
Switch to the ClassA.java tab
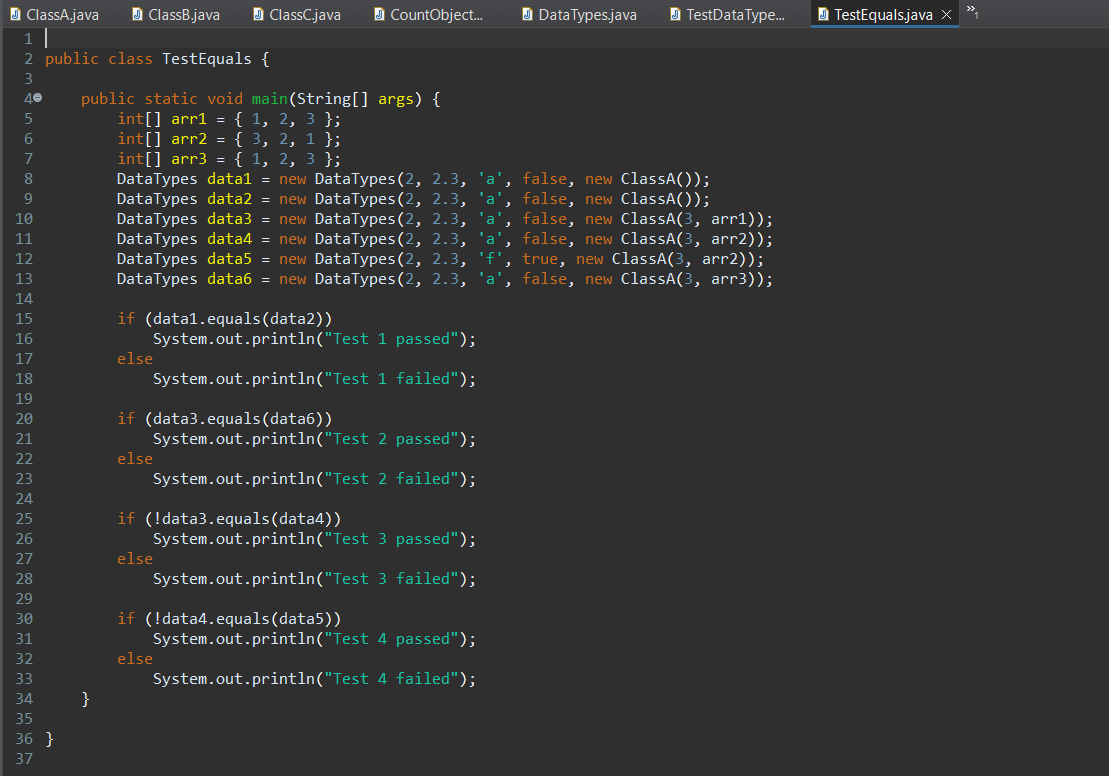click(62, 14)
